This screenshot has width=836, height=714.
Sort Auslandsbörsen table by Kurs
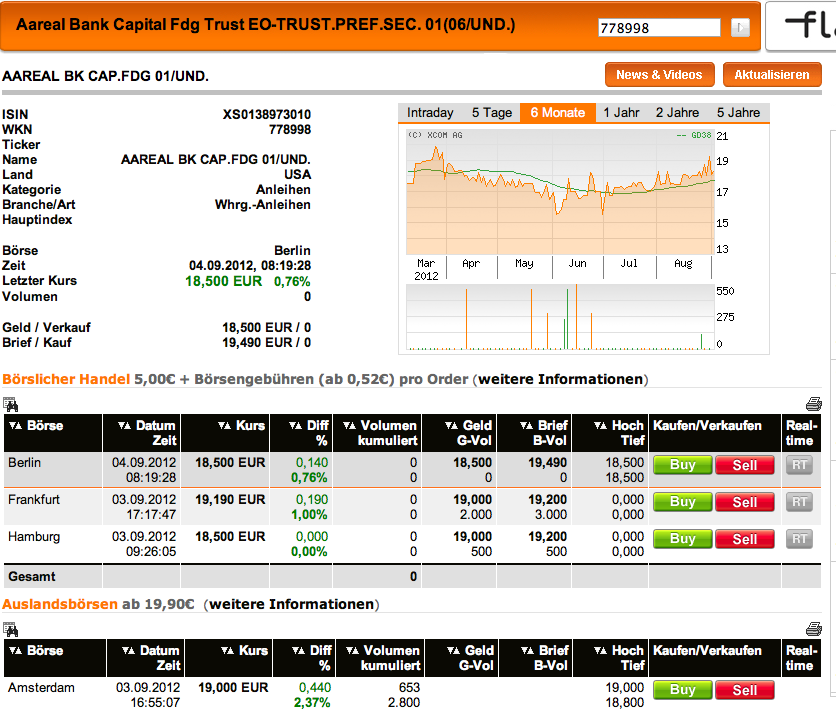245,651
